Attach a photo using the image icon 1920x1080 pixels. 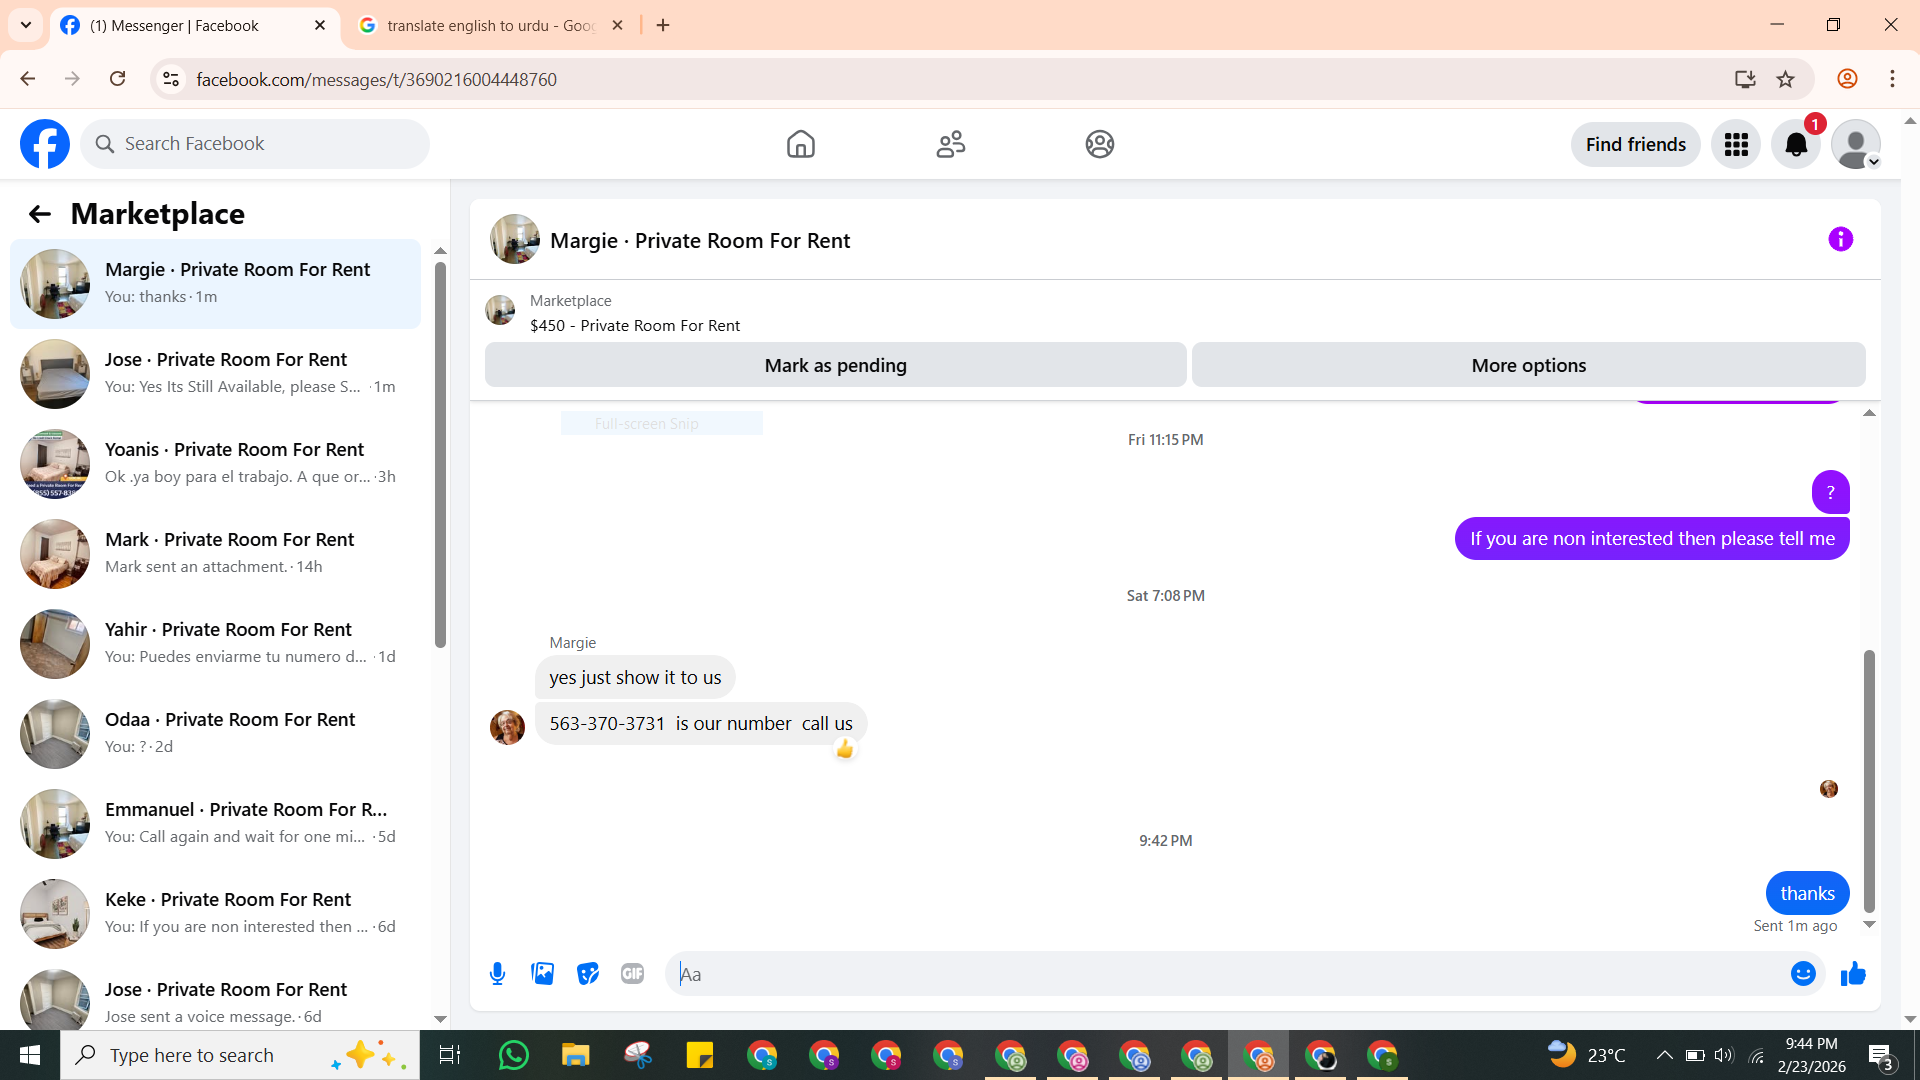pos(542,974)
